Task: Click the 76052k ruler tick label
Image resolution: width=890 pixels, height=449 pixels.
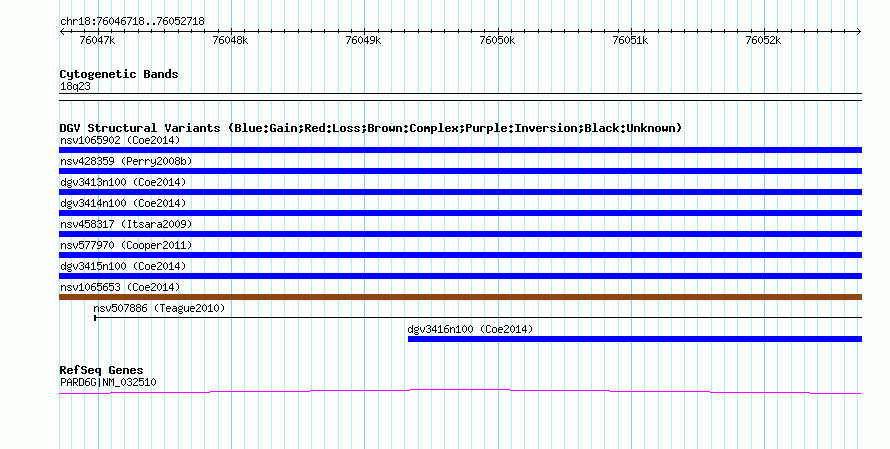Action: click(763, 40)
